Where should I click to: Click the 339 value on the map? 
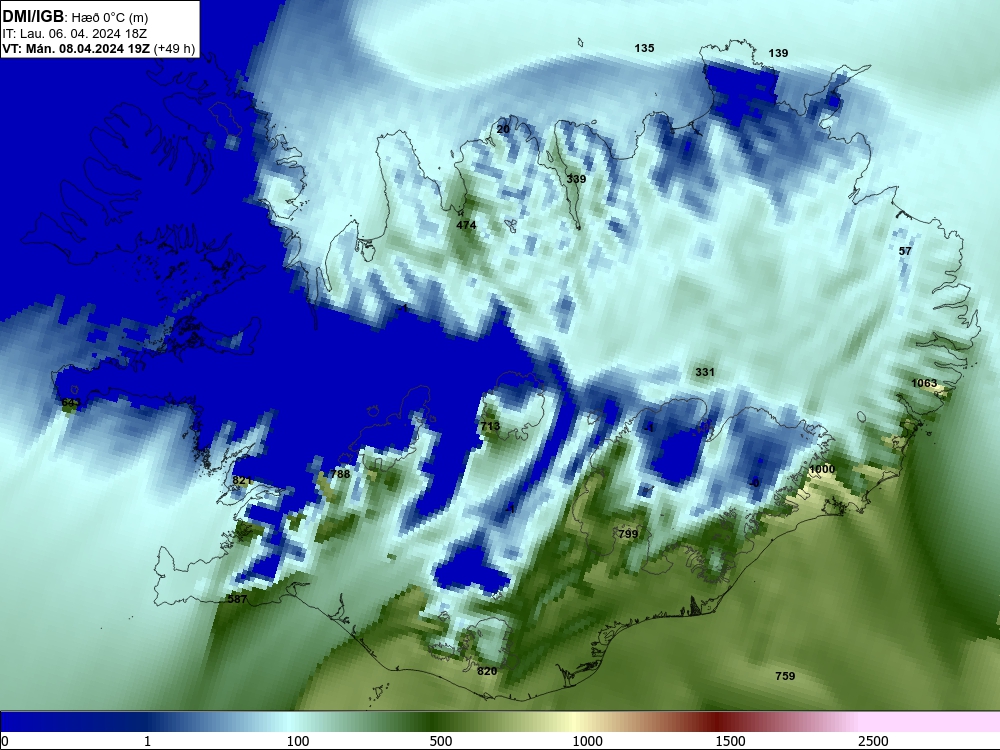[x=576, y=179]
